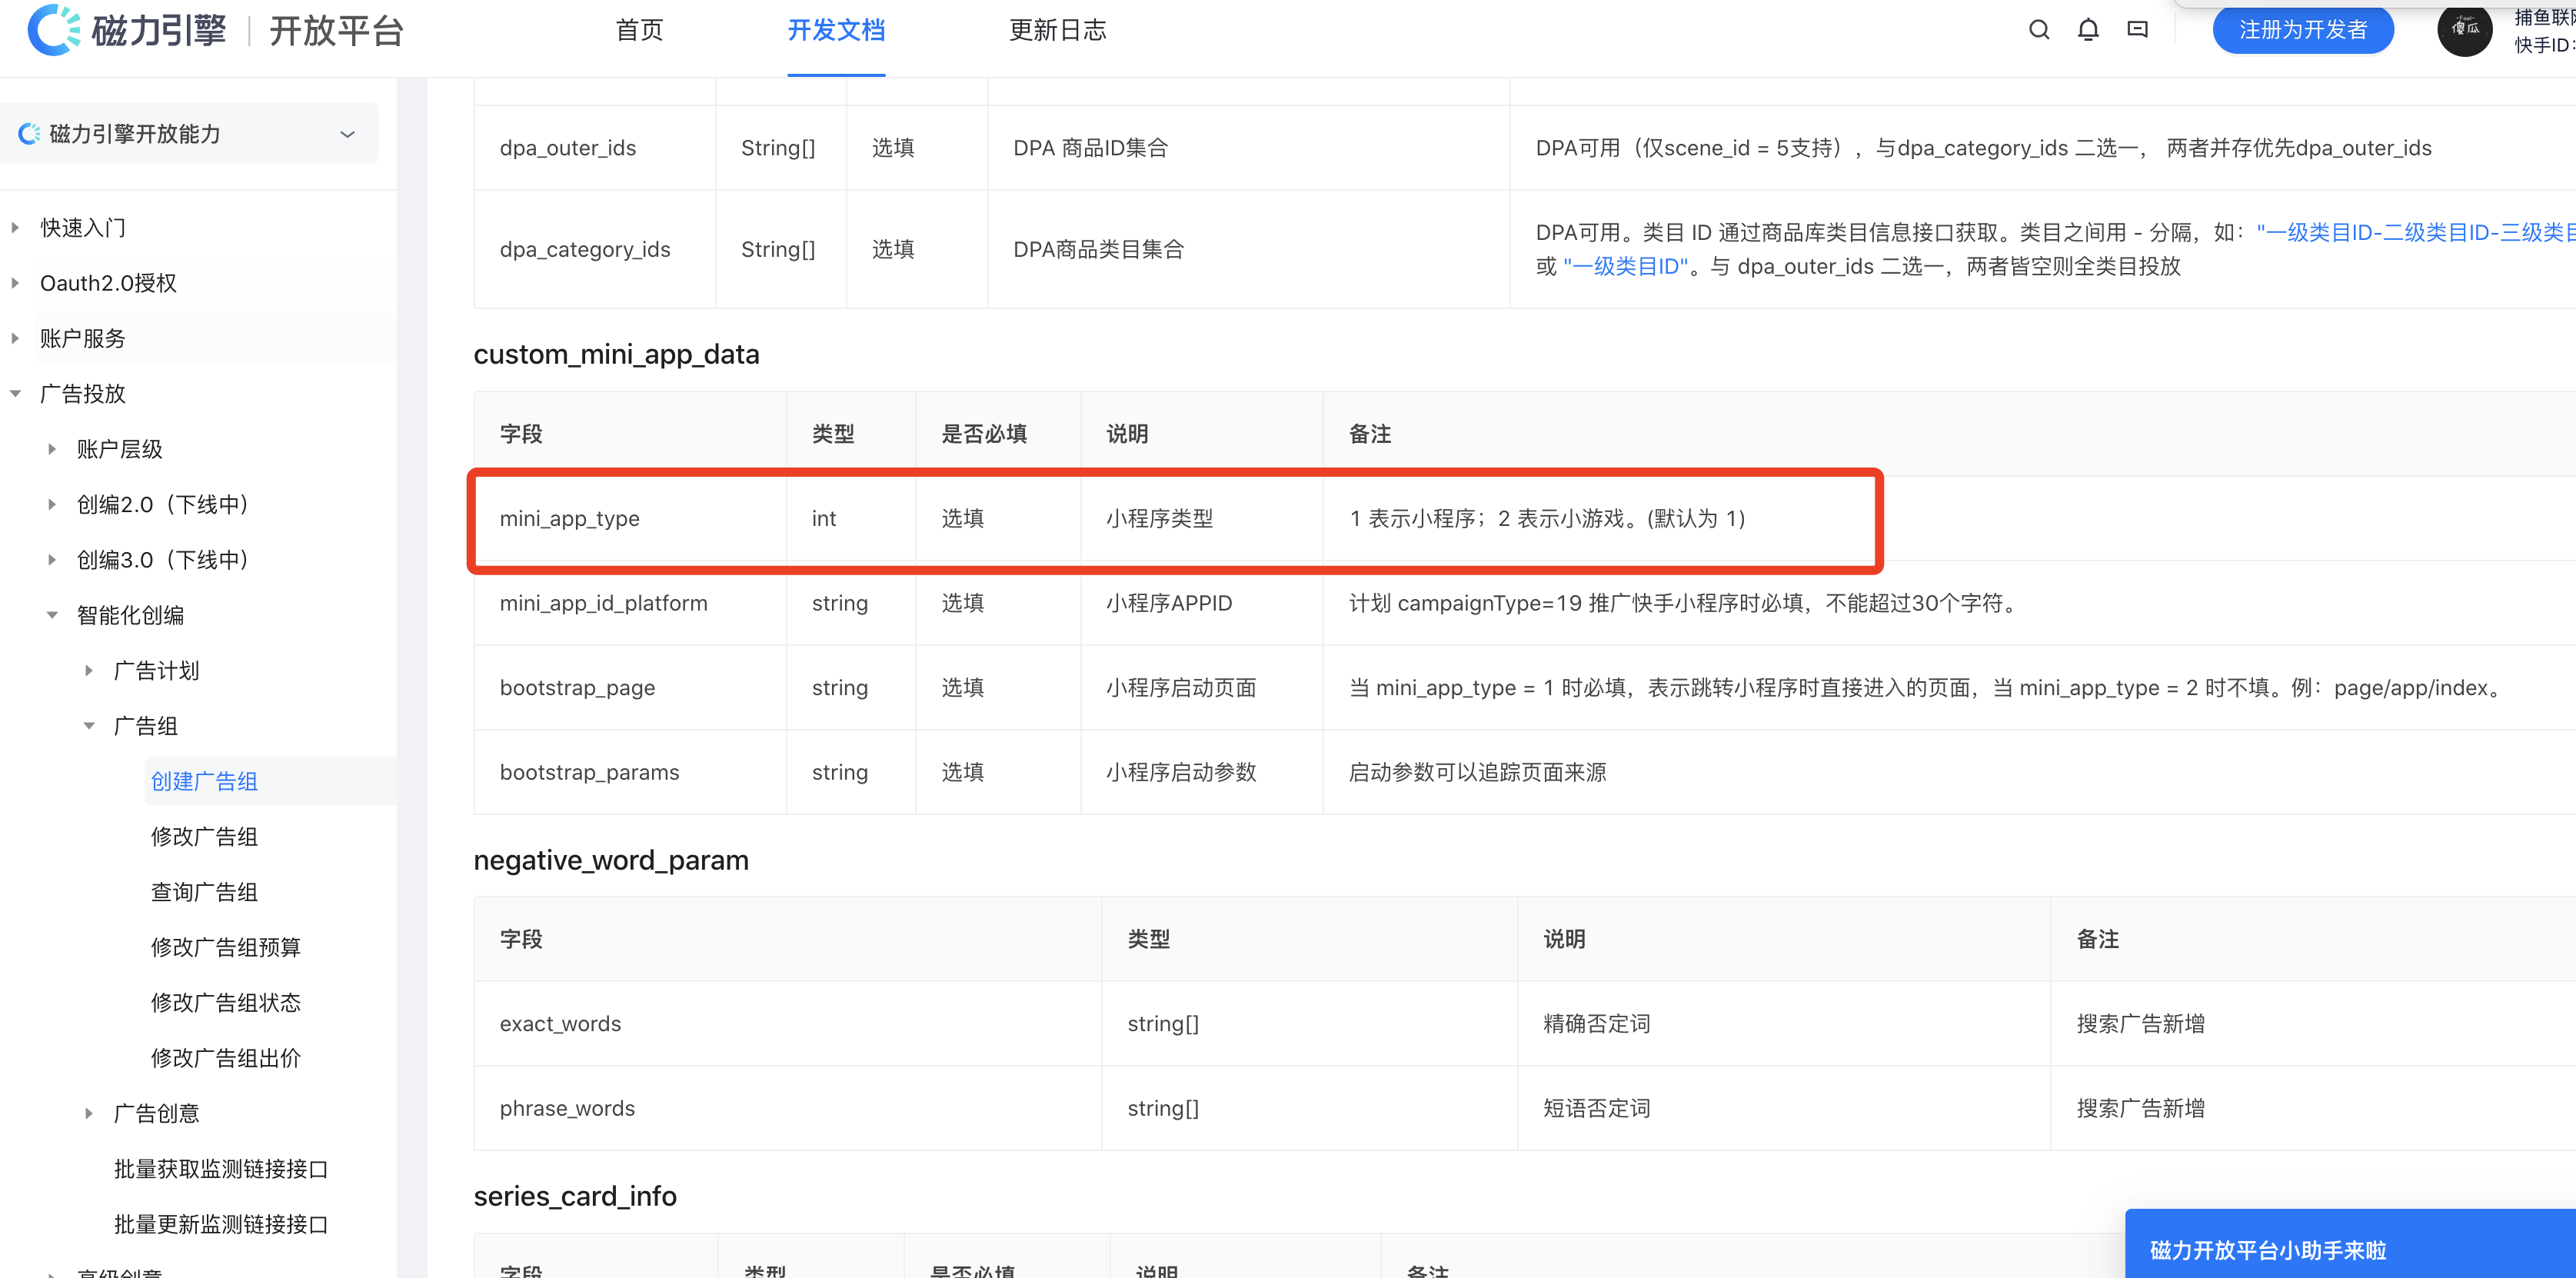Select the phrase_words field cell
2576x1278 pixels.
click(788, 1108)
